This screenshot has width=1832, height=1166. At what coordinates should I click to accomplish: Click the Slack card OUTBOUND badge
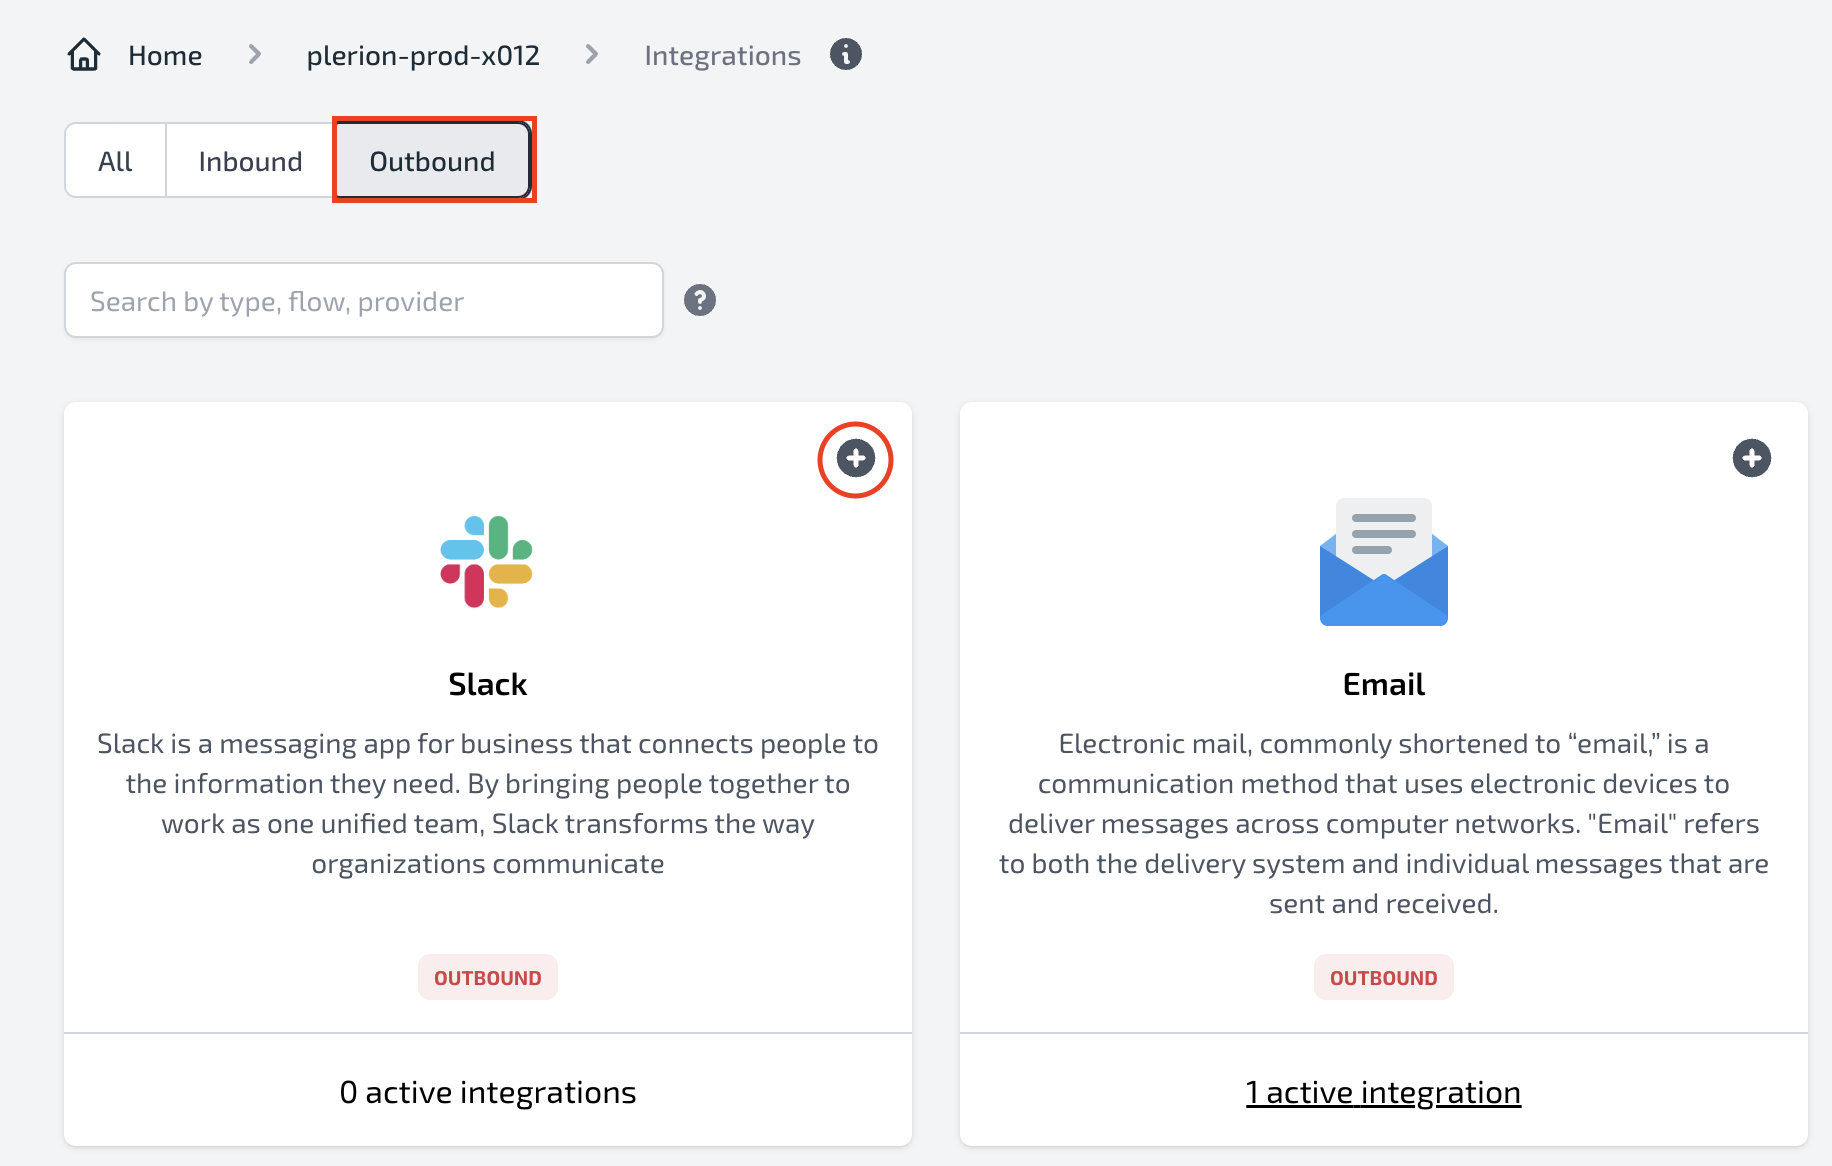488,977
